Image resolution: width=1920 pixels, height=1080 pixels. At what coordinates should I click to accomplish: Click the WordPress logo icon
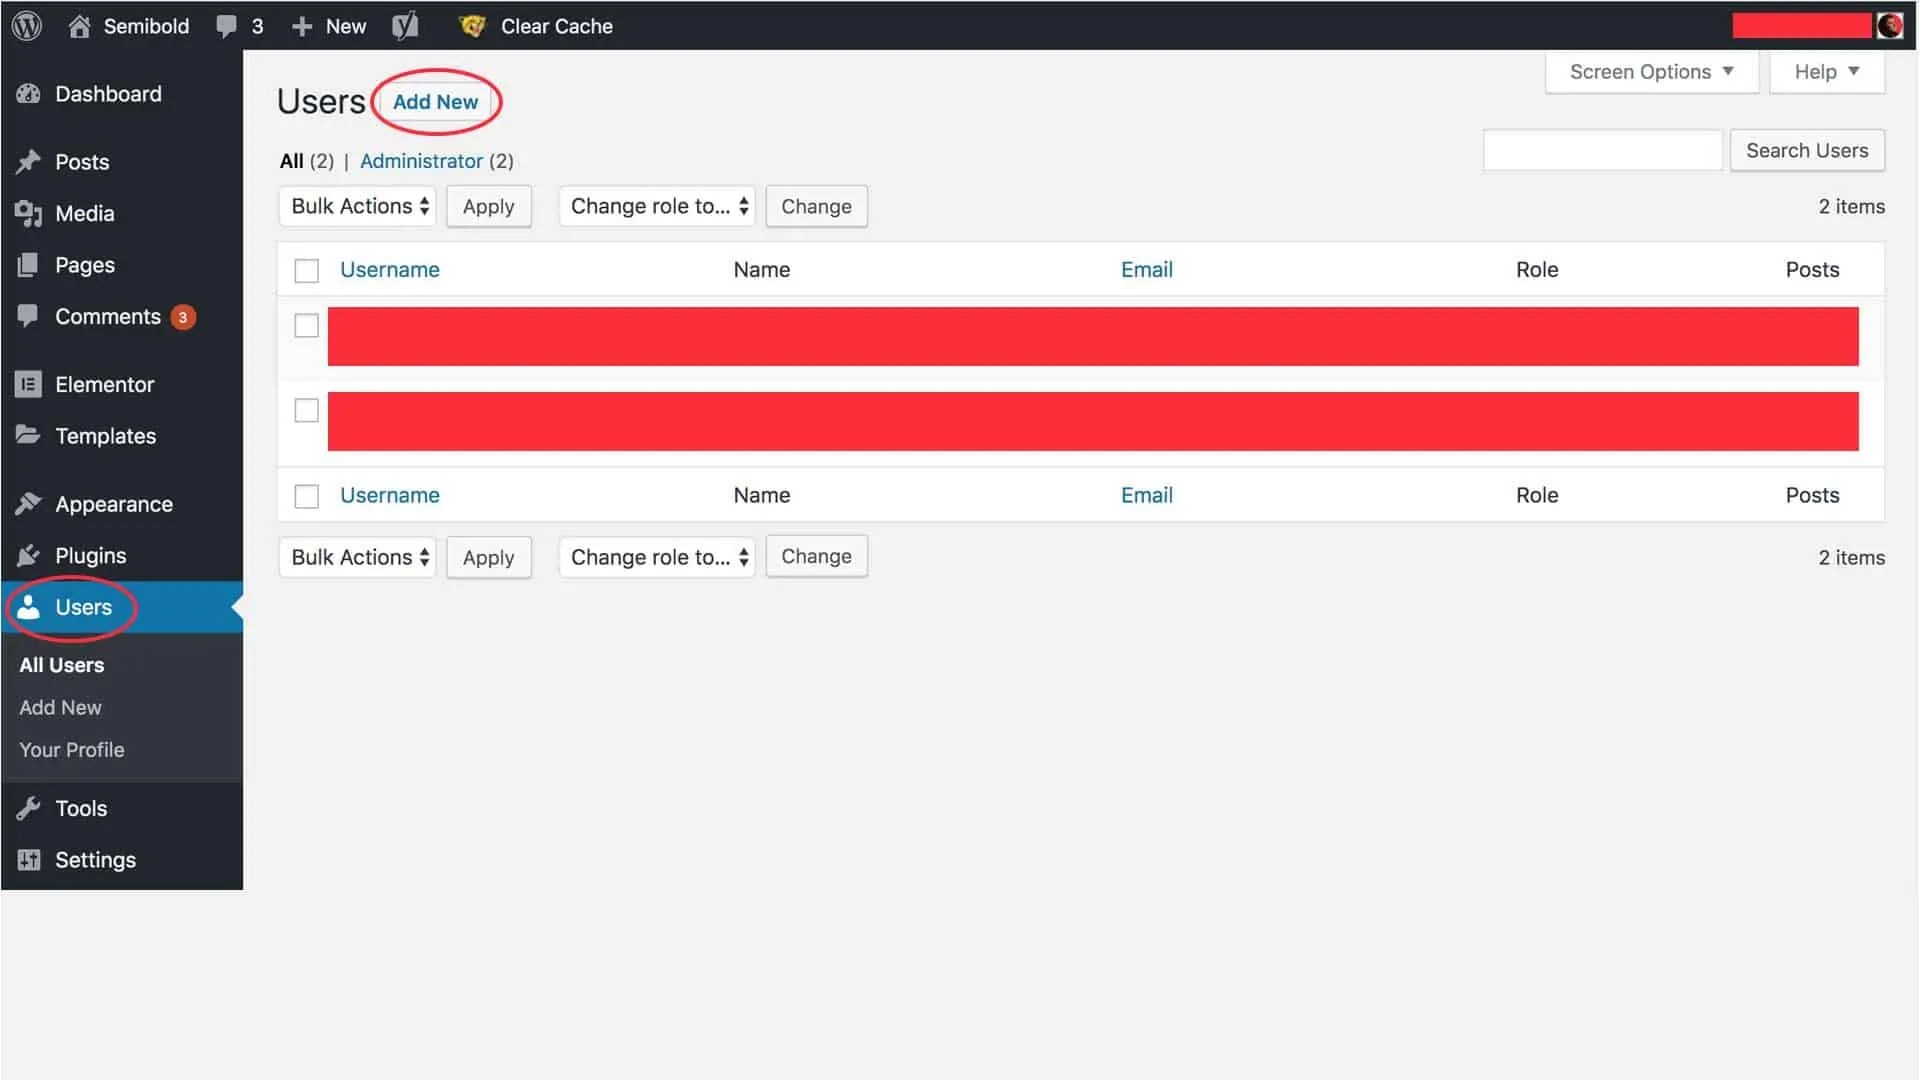25,26
